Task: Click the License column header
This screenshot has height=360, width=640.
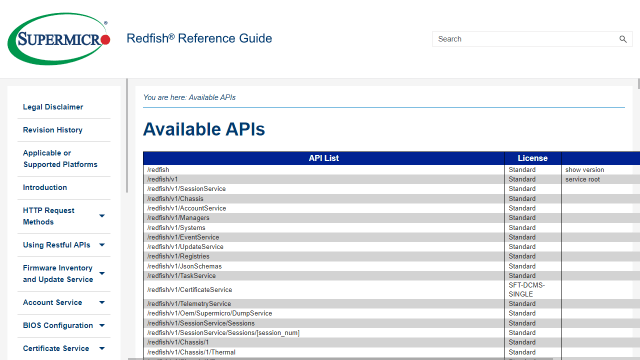Action: pos(533,158)
